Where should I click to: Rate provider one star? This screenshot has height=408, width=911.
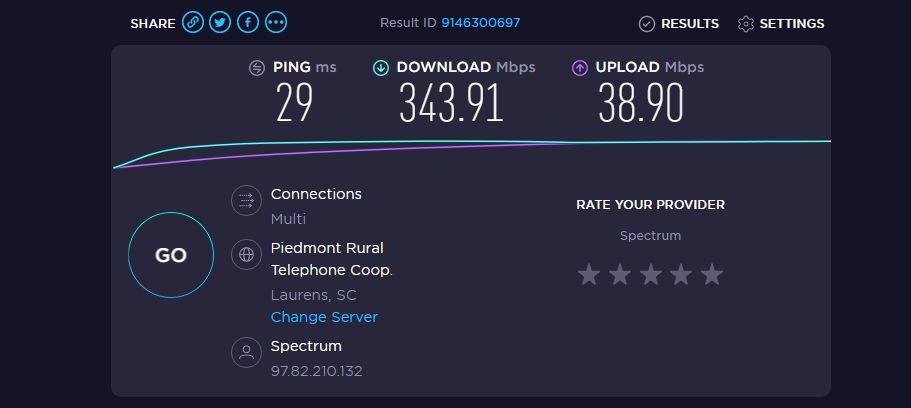(x=589, y=274)
